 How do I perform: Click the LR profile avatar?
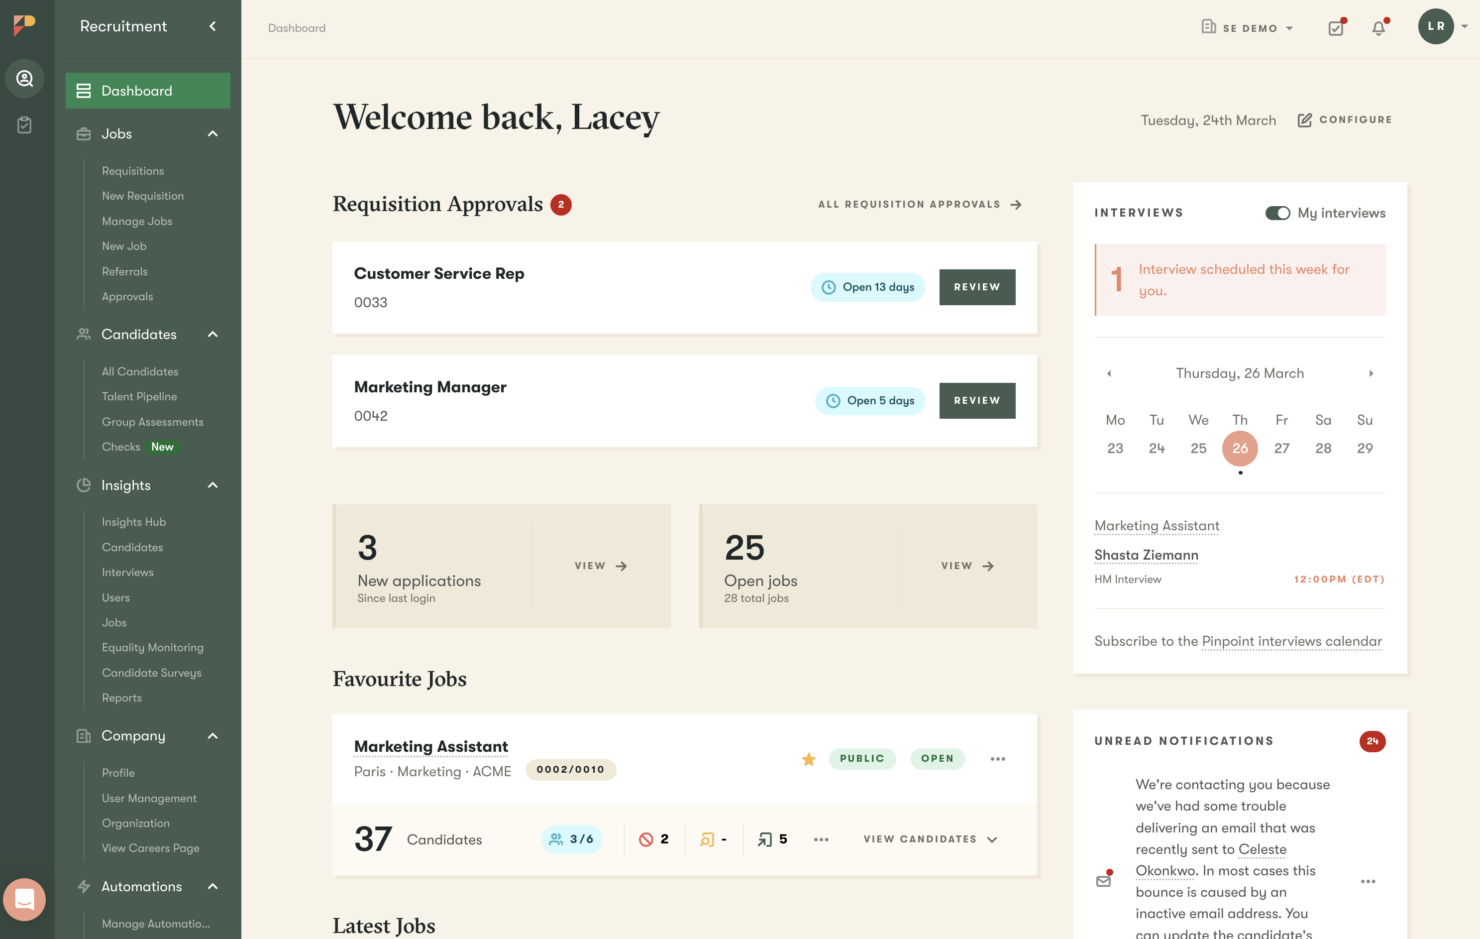click(x=1437, y=26)
